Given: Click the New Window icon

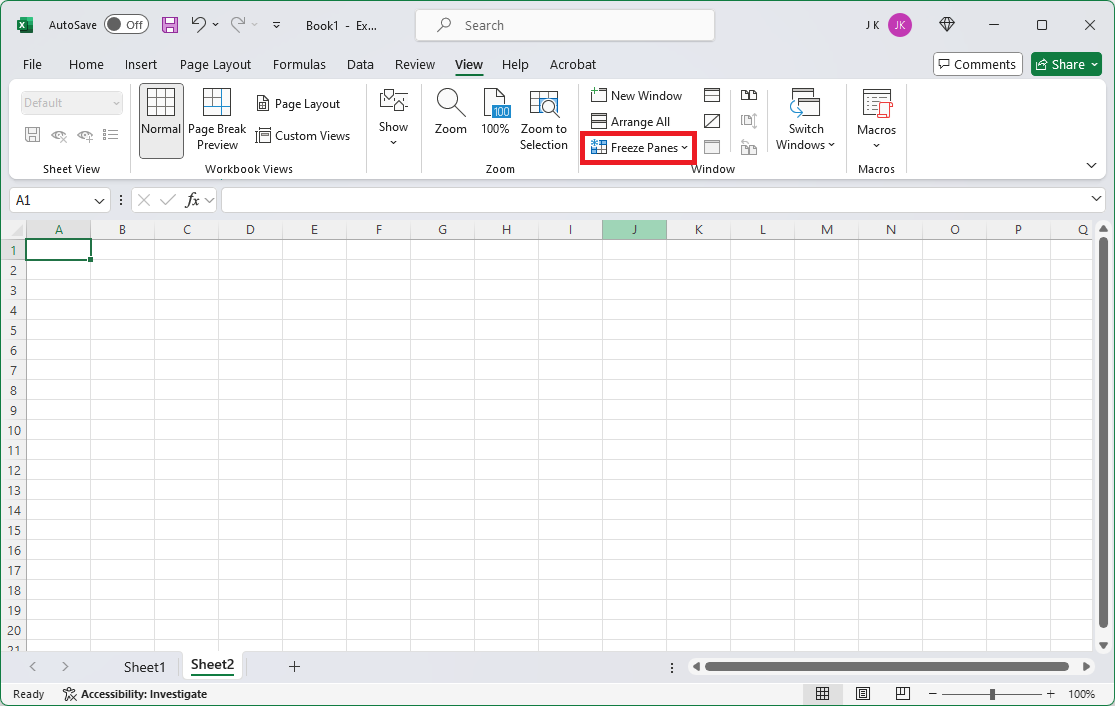Looking at the screenshot, I should click(599, 95).
